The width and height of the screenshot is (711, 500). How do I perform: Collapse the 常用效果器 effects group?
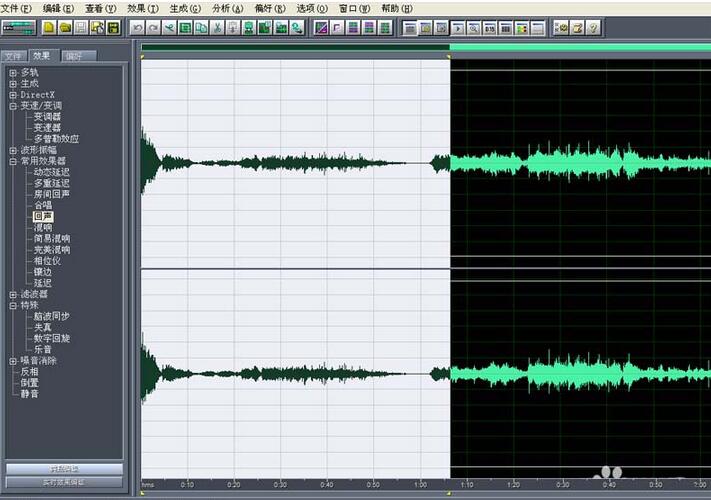coord(13,160)
